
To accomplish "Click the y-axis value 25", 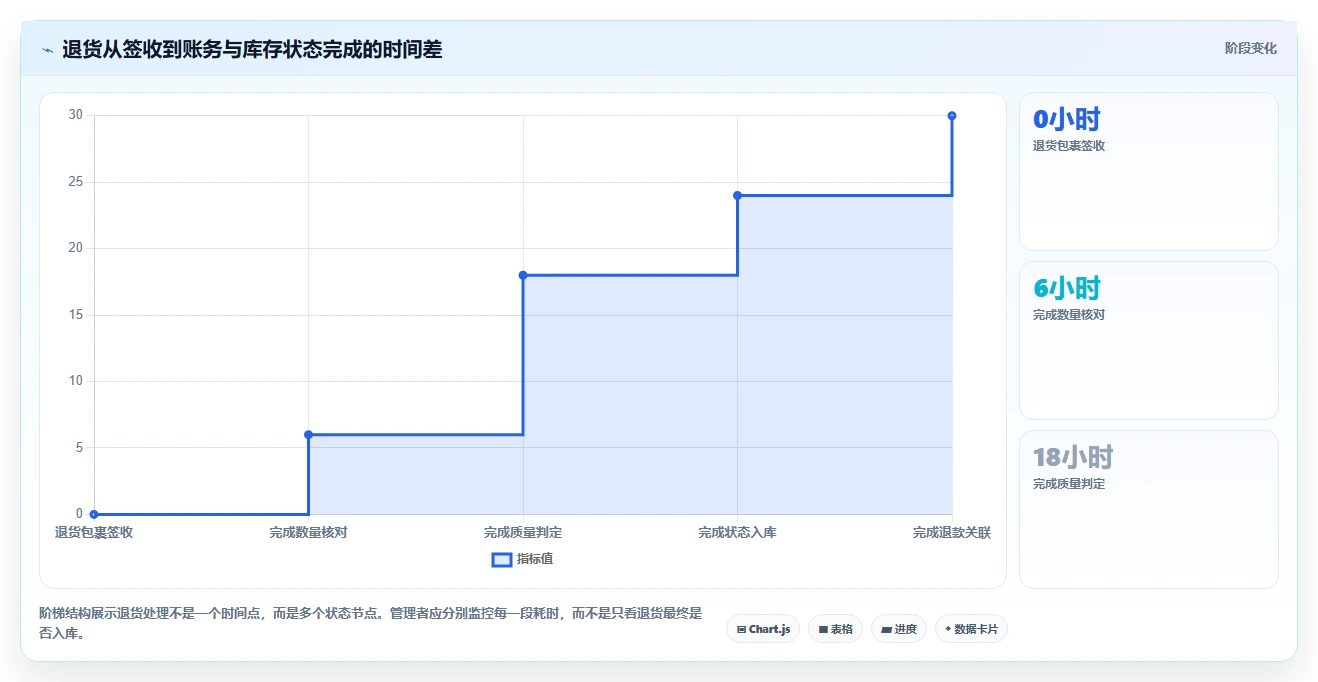I will tap(76, 182).
